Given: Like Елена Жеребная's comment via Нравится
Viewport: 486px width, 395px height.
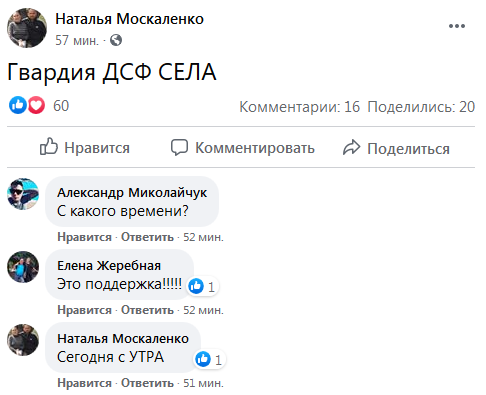Looking at the screenshot, I should point(84,310).
